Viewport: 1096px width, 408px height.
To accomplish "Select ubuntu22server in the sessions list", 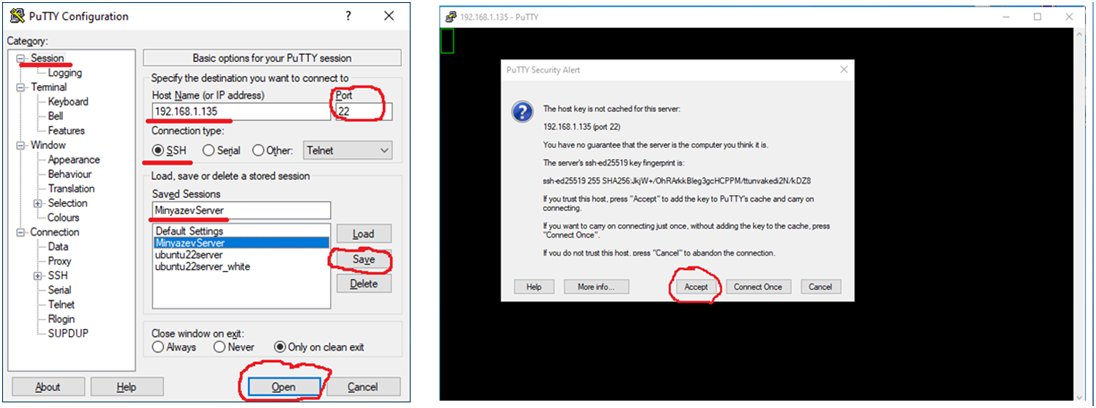I will tap(240, 254).
